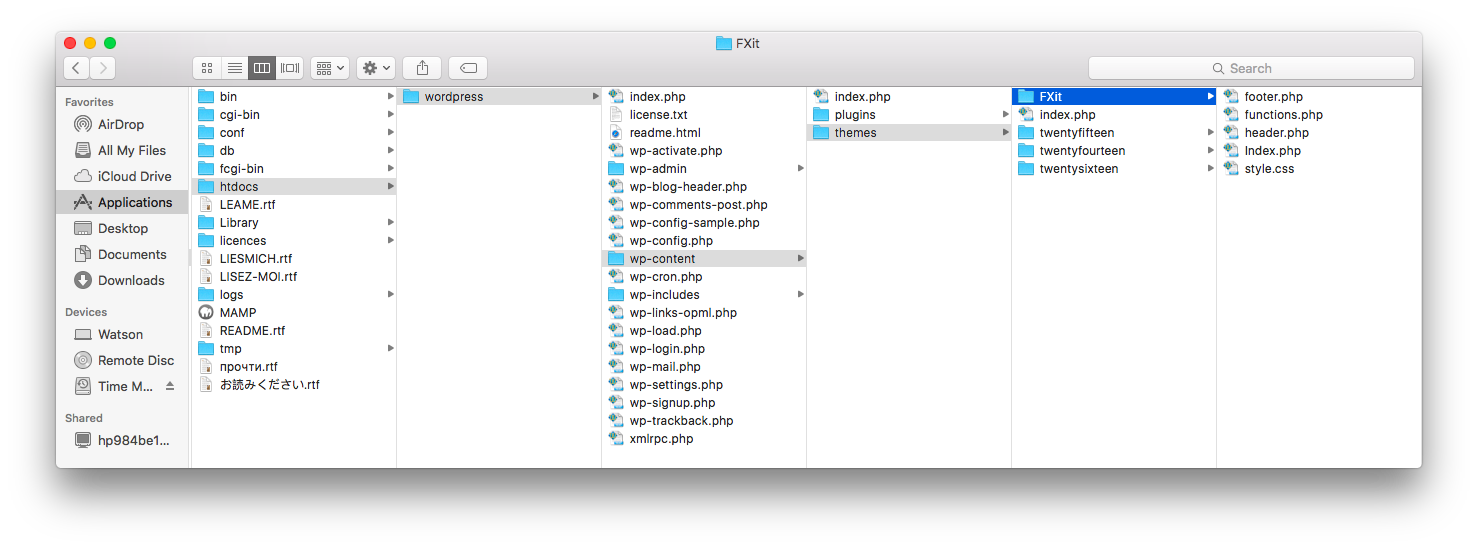Expand the bin folder arrow
This screenshot has width=1478, height=548.
pyautogui.click(x=391, y=97)
